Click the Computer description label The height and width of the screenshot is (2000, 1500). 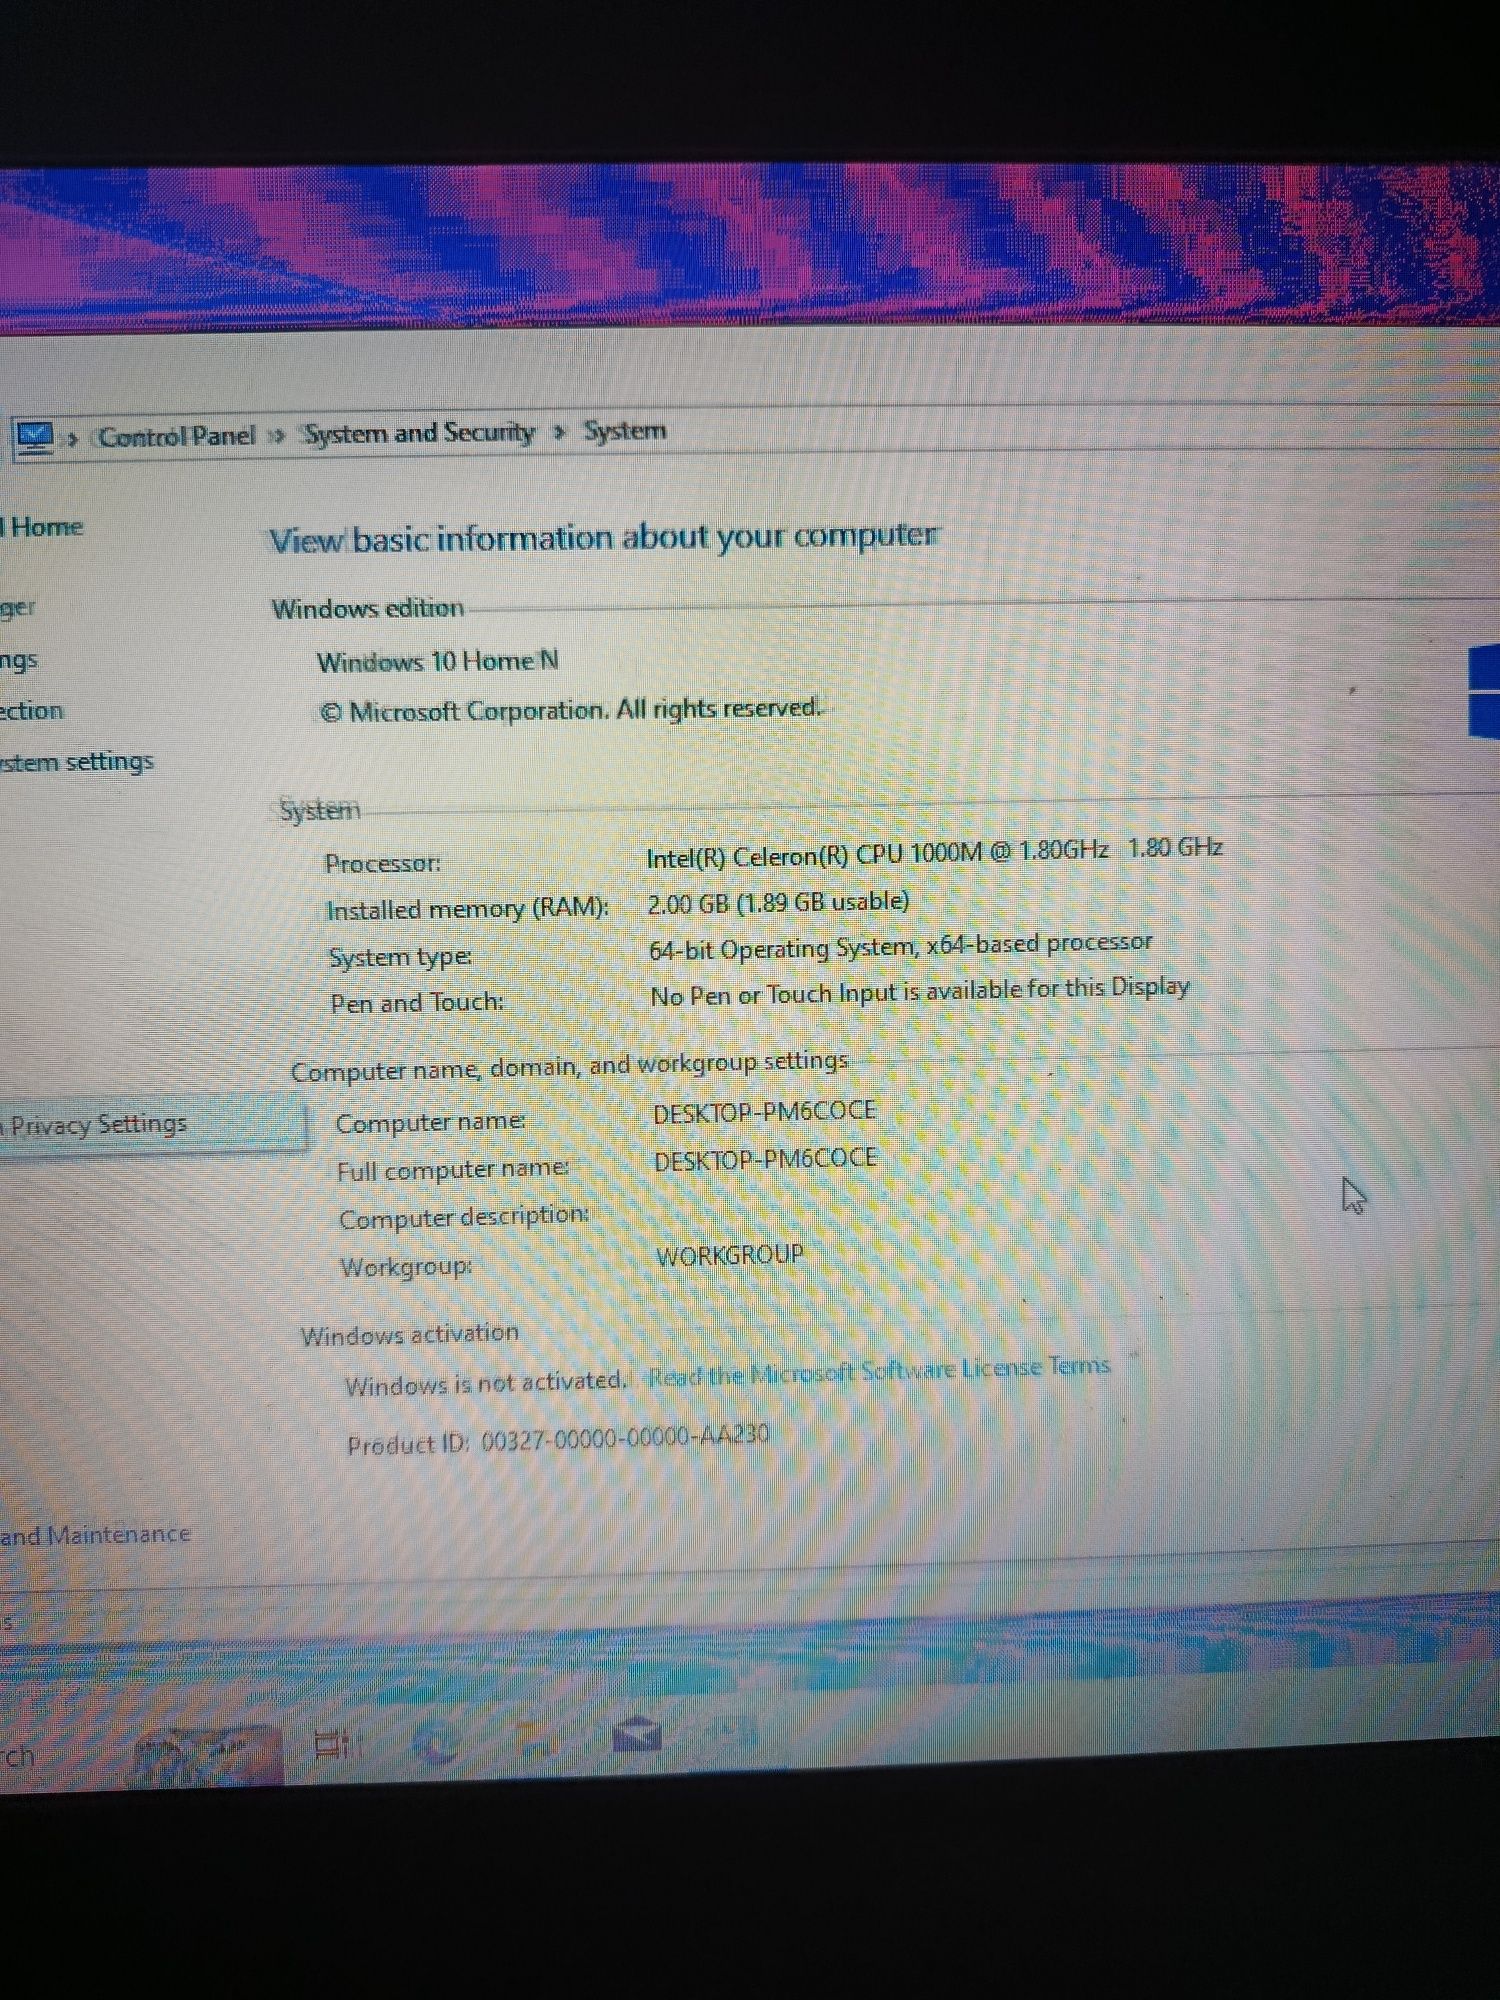pyautogui.click(x=464, y=1217)
